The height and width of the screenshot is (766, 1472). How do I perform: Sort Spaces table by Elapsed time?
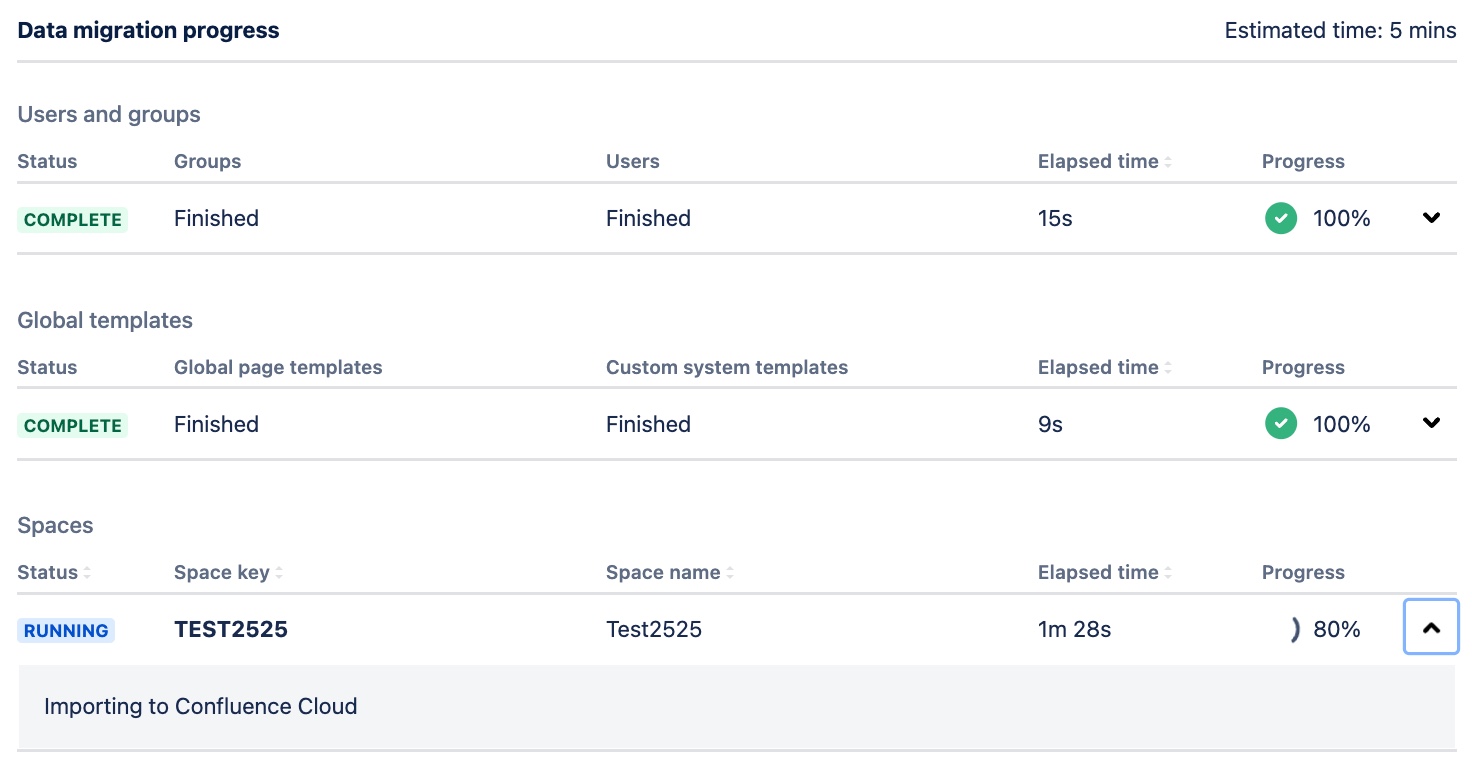(1104, 573)
